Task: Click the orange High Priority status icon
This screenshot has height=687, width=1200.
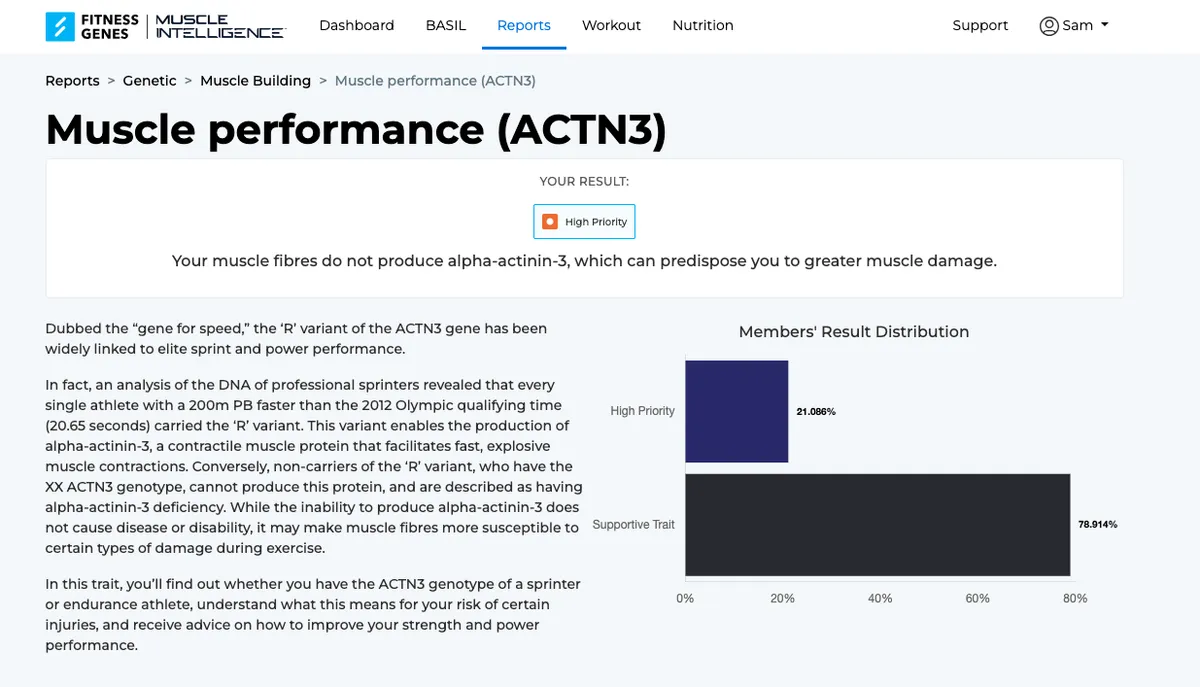Action: (549, 222)
